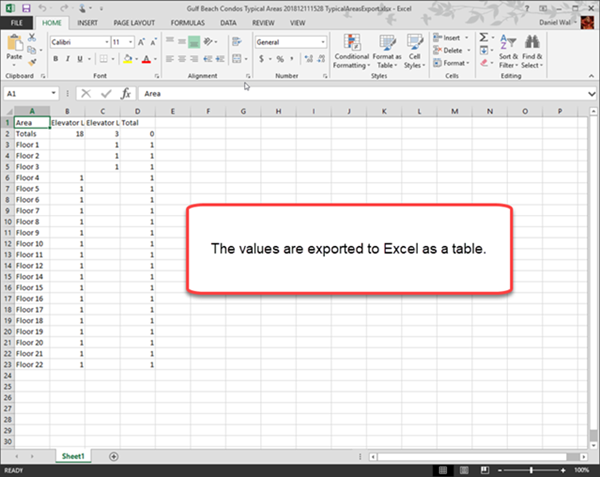The image size is (600, 477).
Task: Click the Save icon in quick access toolbar
Action: 26,8
